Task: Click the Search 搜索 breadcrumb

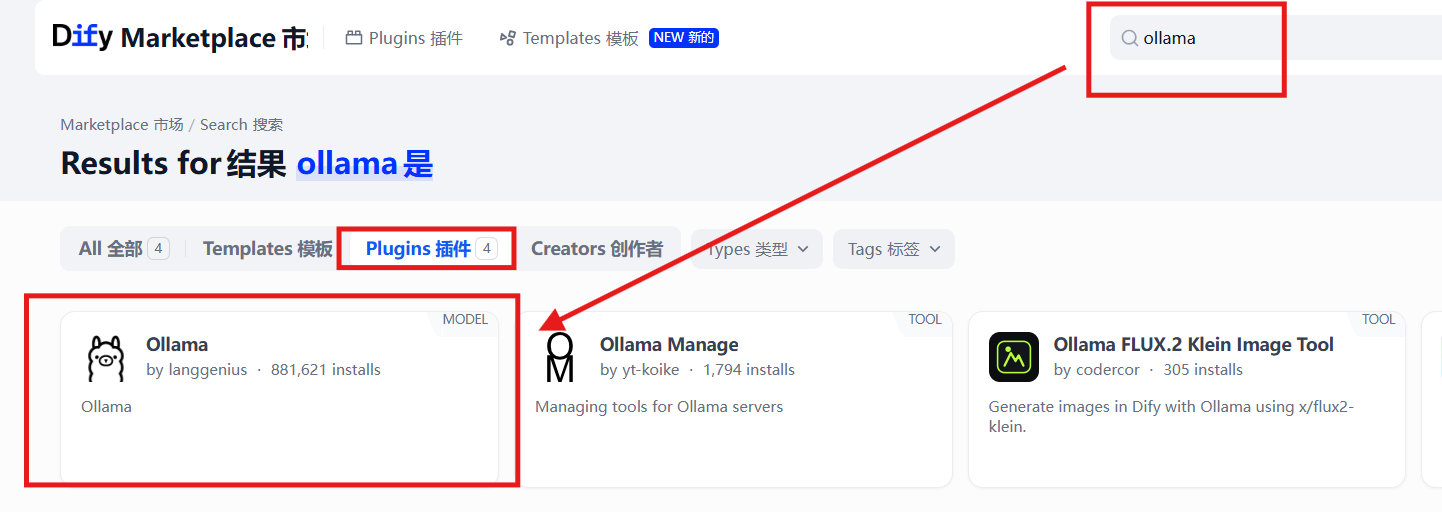Action: pyautogui.click(x=241, y=124)
